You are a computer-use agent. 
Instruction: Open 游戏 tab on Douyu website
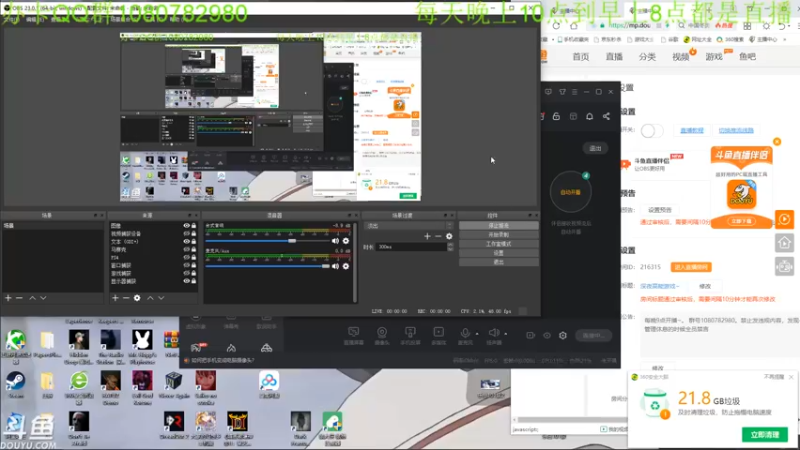[714, 57]
